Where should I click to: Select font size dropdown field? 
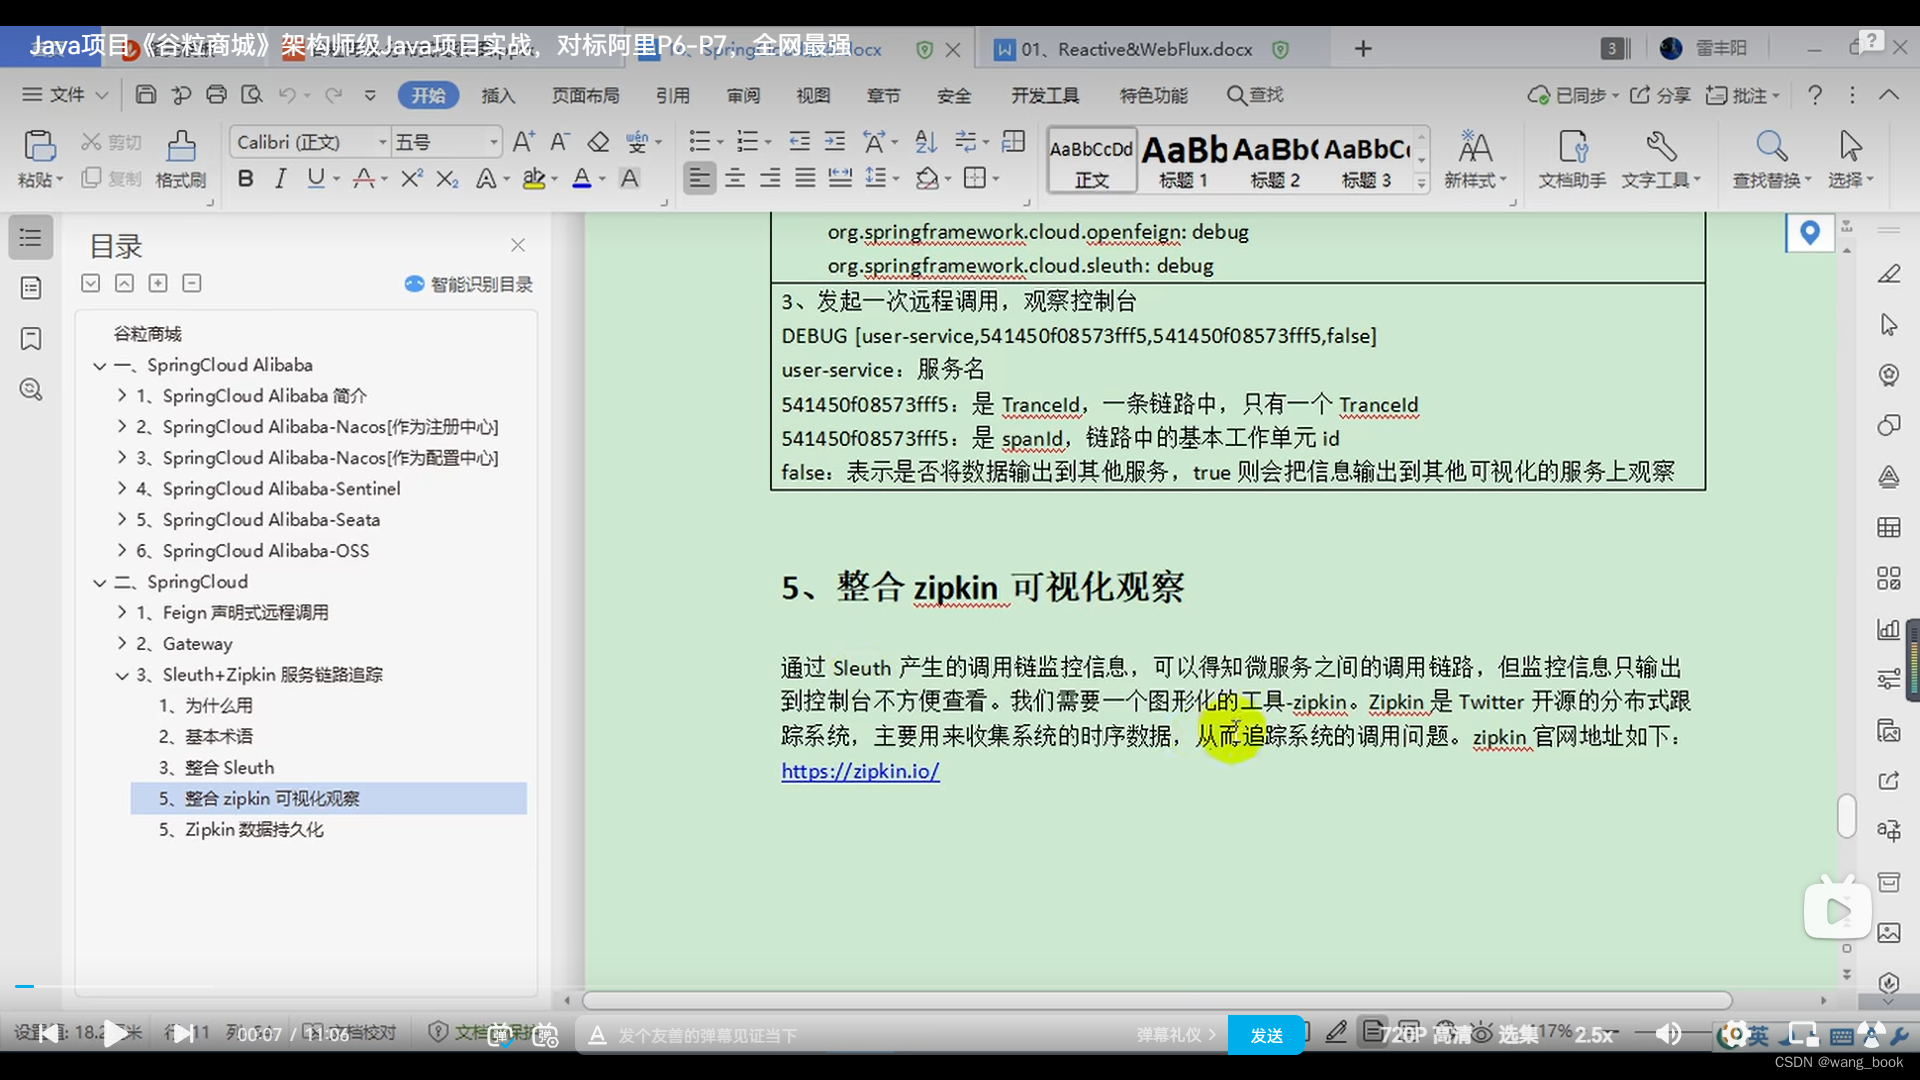(447, 140)
